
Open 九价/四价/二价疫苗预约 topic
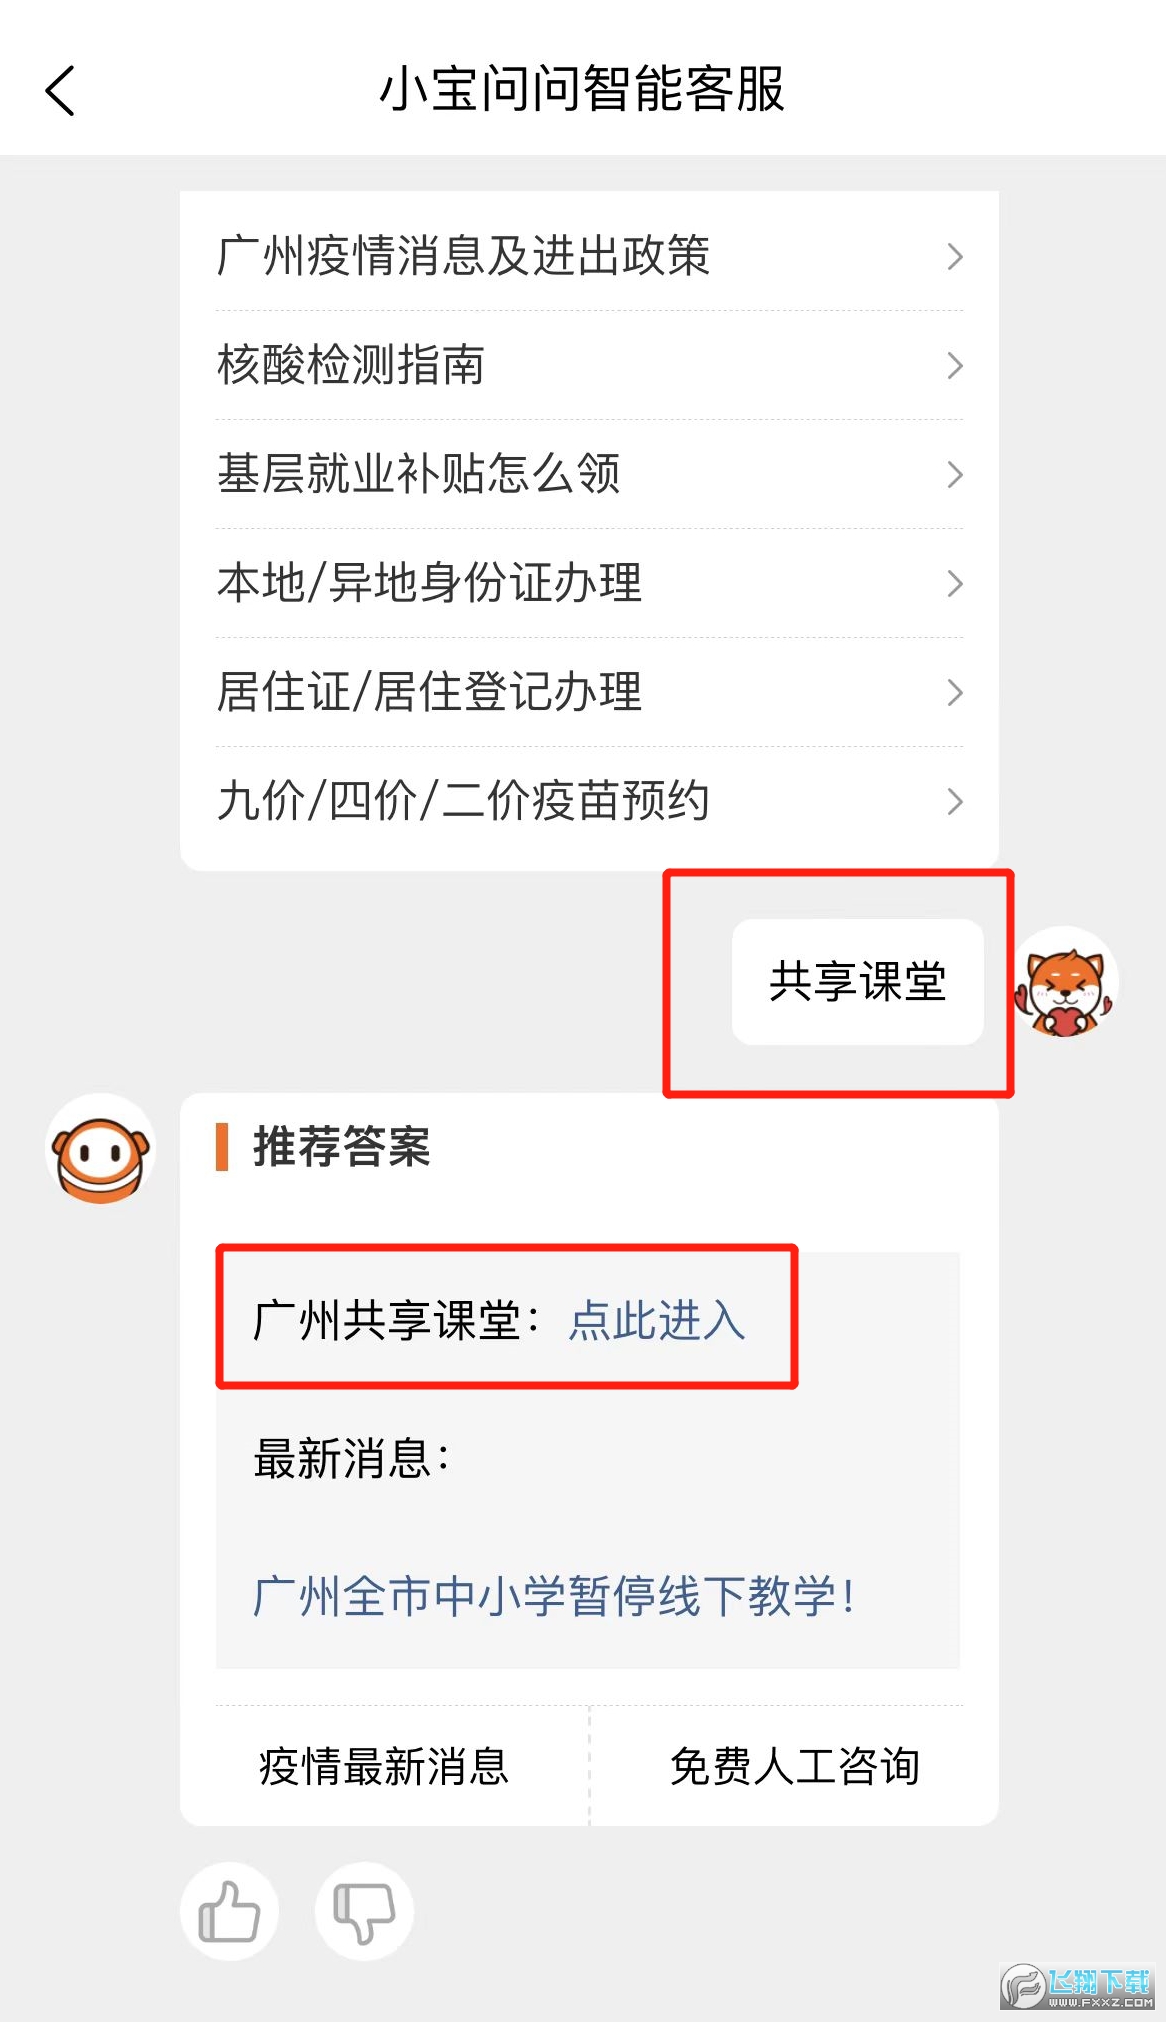click(590, 801)
